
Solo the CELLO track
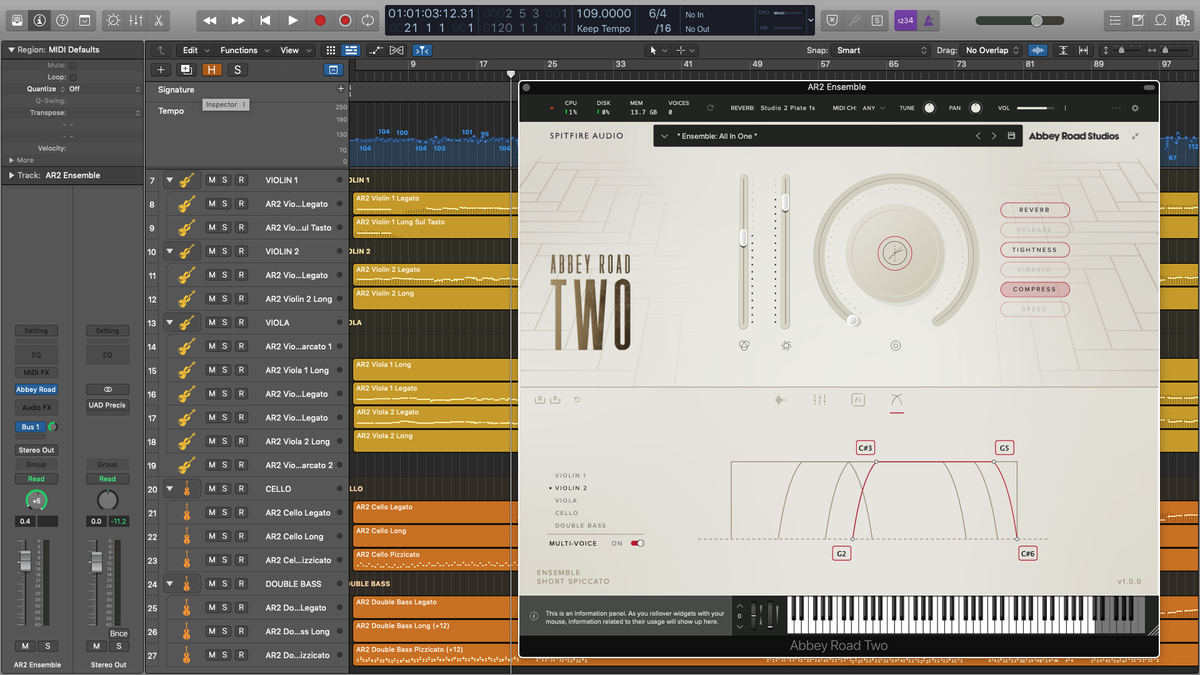[x=225, y=488]
